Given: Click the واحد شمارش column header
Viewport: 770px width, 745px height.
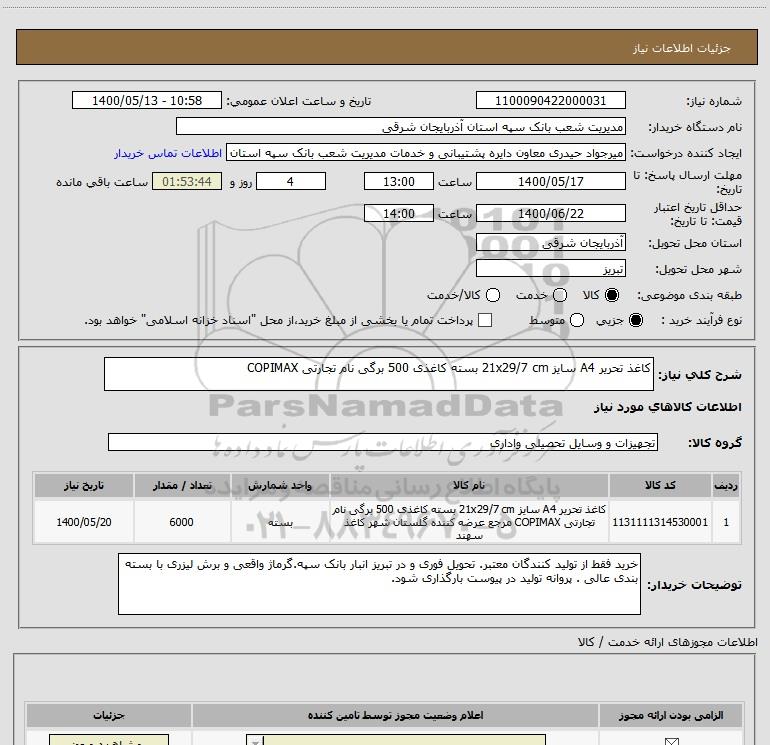Looking at the screenshot, I should 279,485.
